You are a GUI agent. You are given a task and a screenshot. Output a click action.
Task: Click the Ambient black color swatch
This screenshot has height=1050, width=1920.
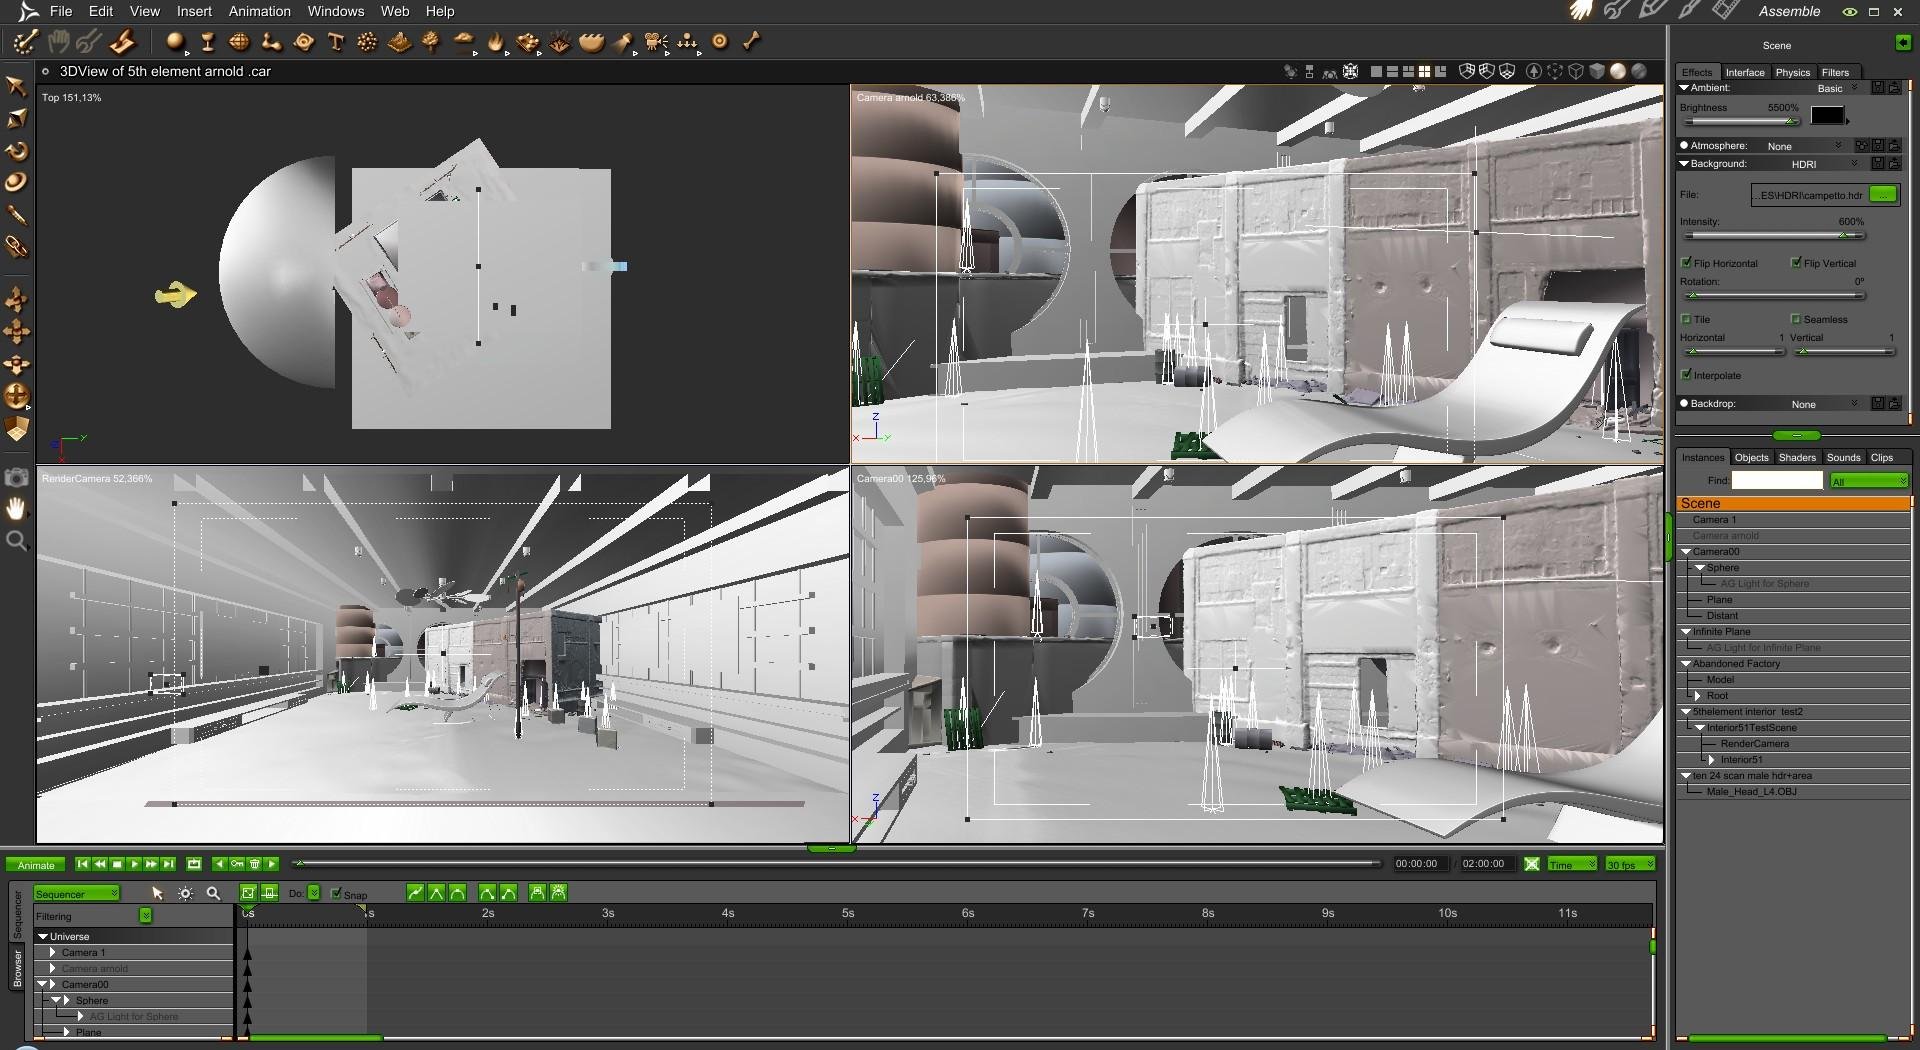[x=1827, y=115]
